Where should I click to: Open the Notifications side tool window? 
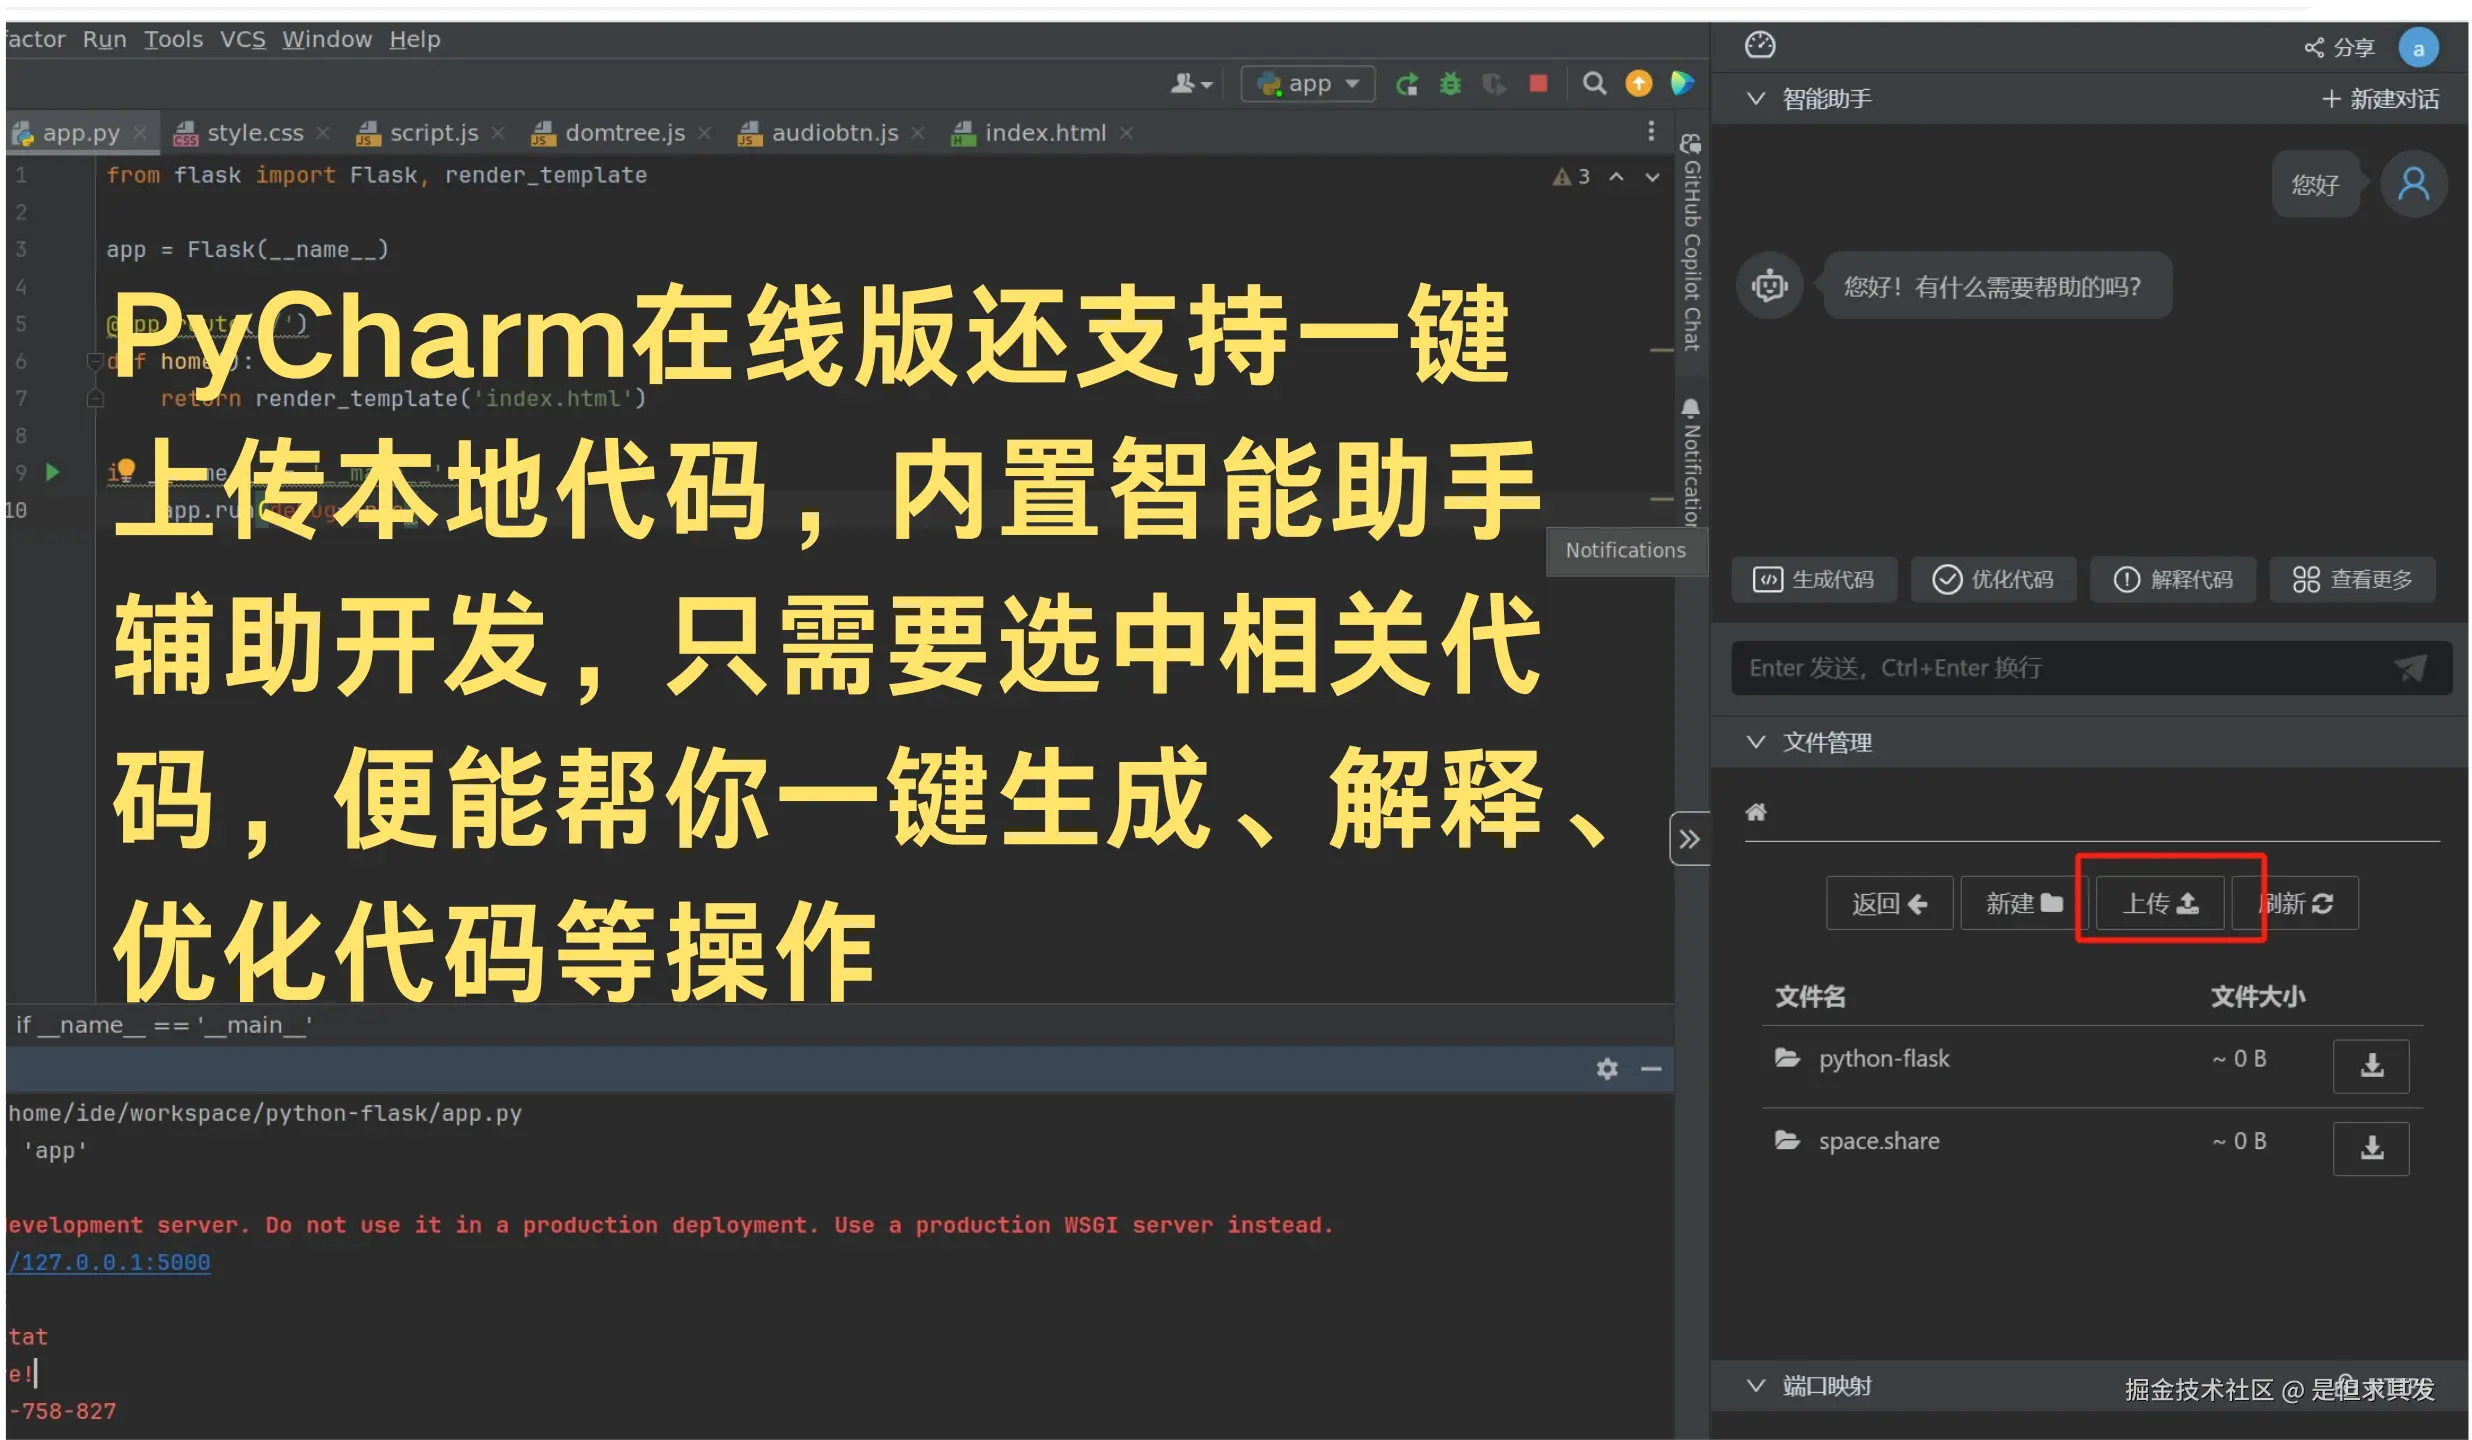click(x=1691, y=462)
